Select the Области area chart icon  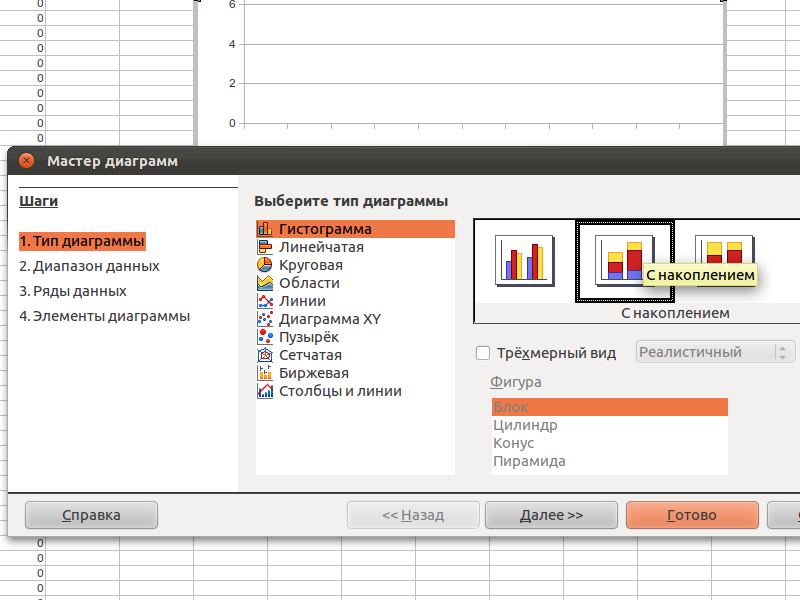coord(266,283)
